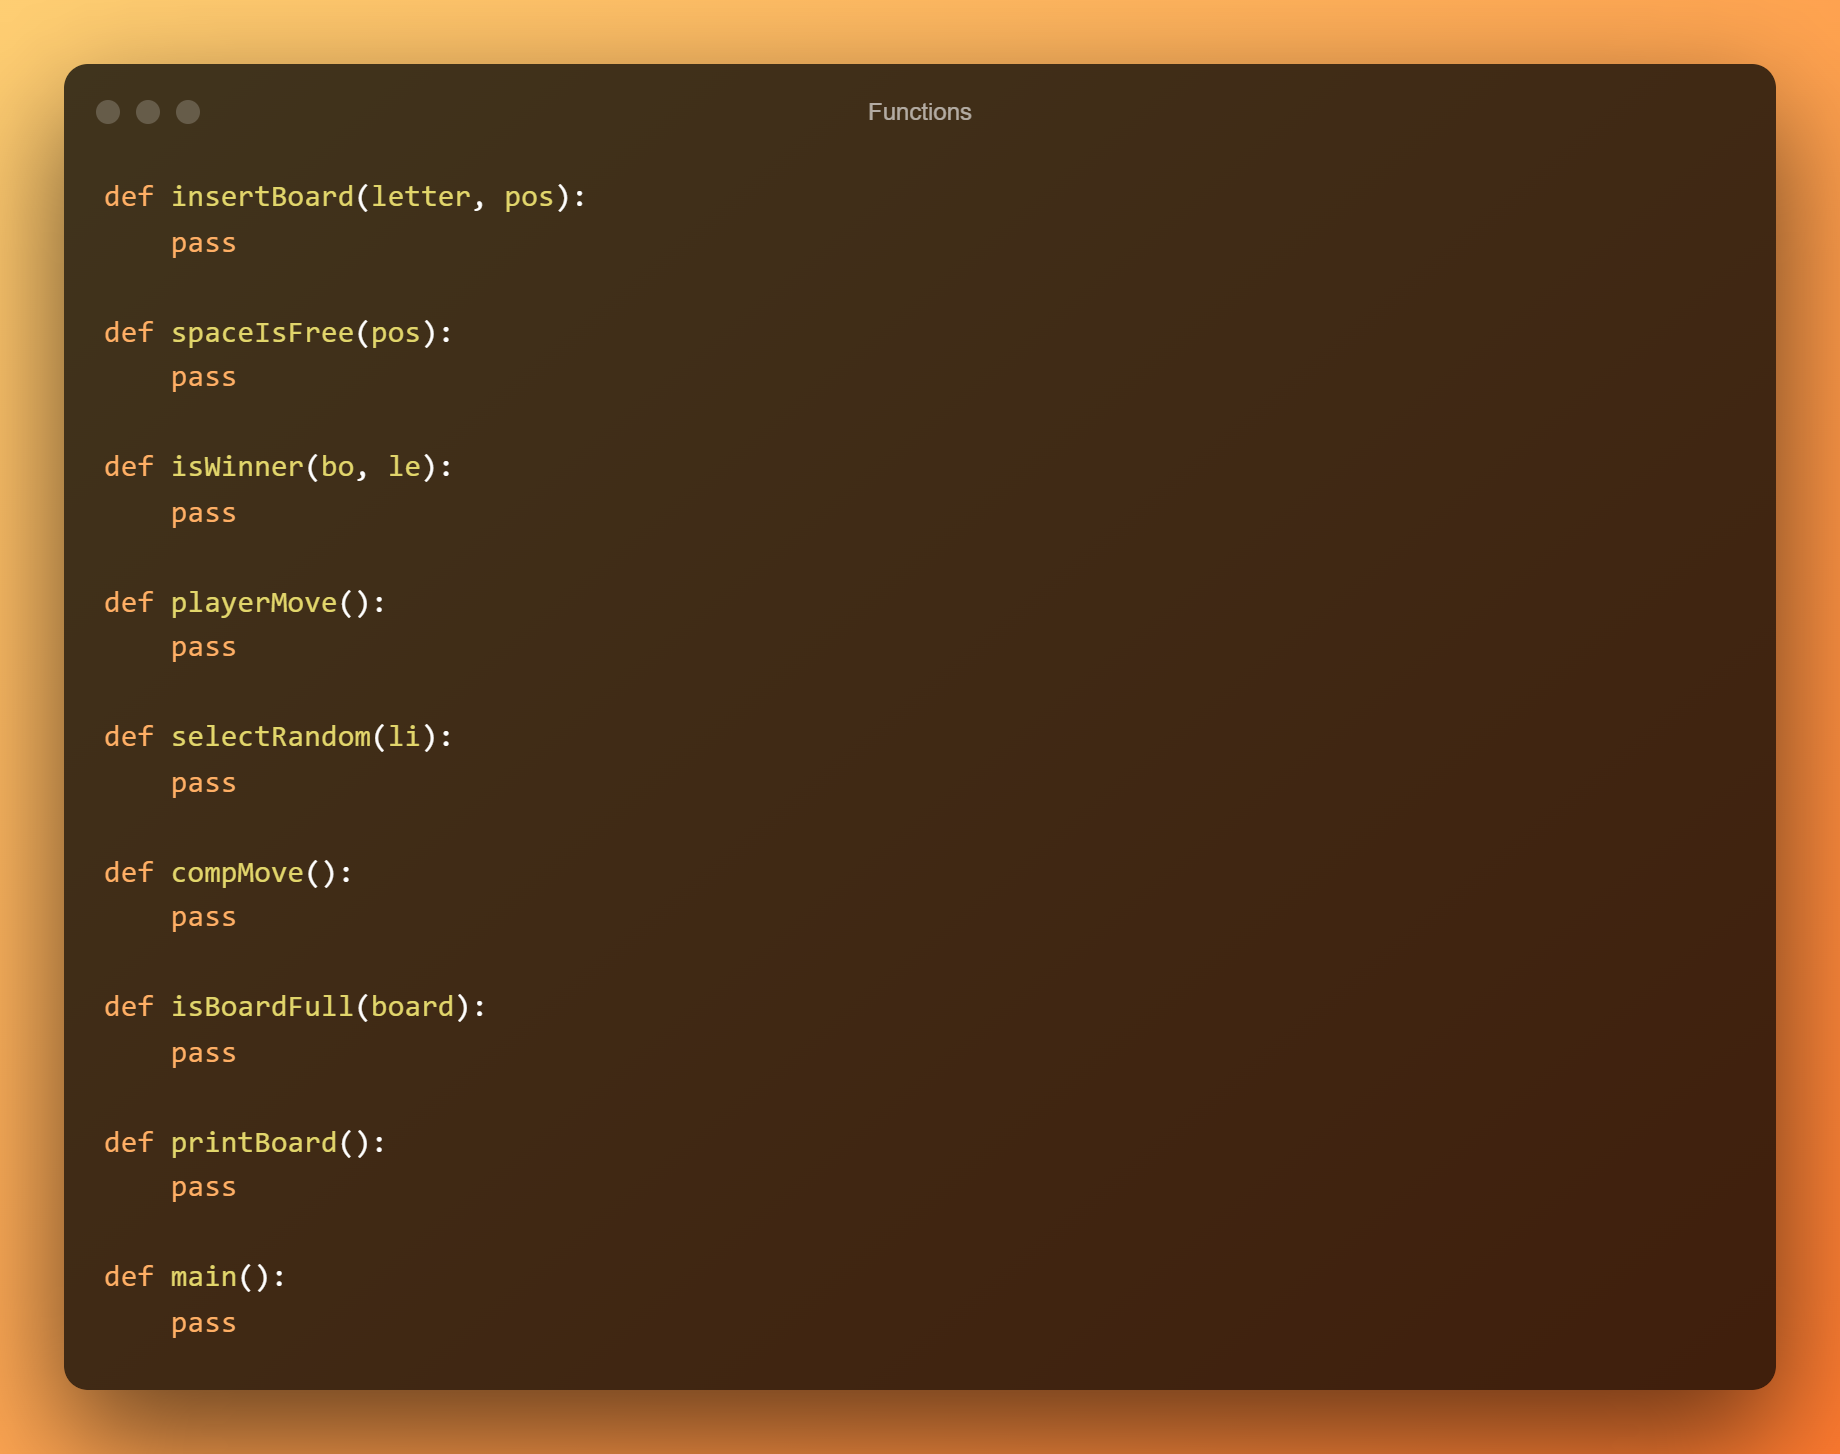Click the pos parameter in spaceIsFree
Viewport: 1840px width, 1454px height.
396,334
